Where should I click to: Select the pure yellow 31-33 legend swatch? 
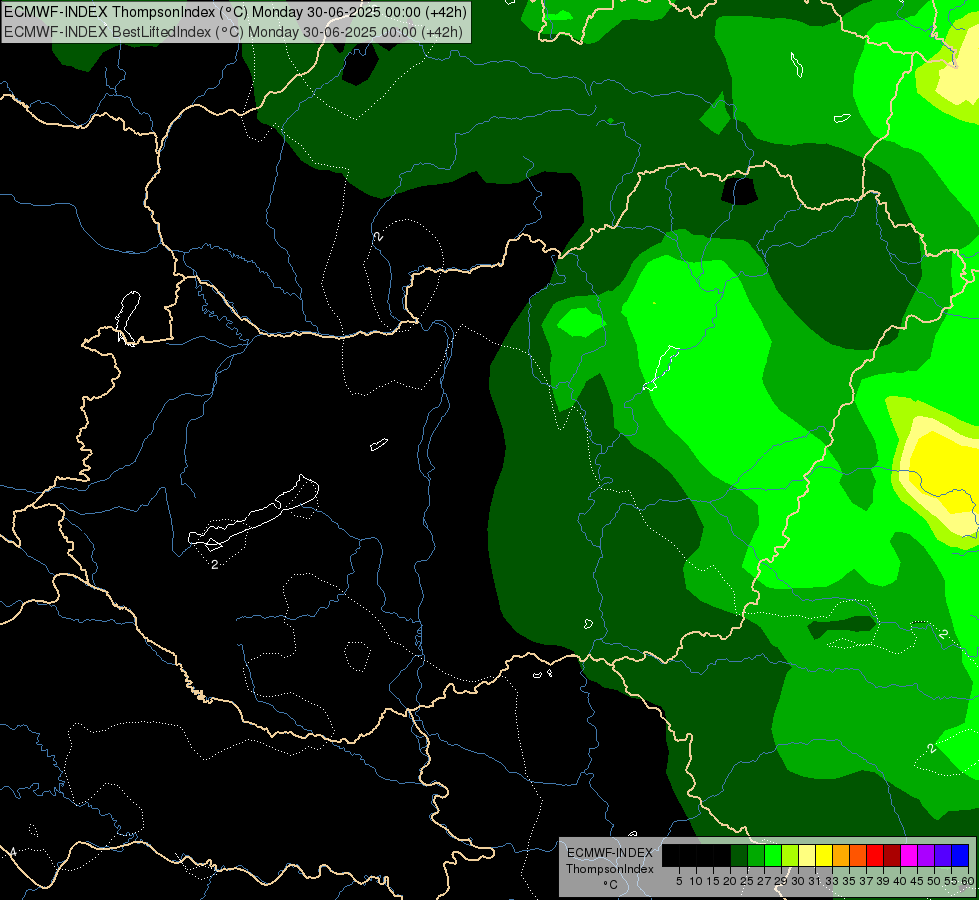(824, 855)
